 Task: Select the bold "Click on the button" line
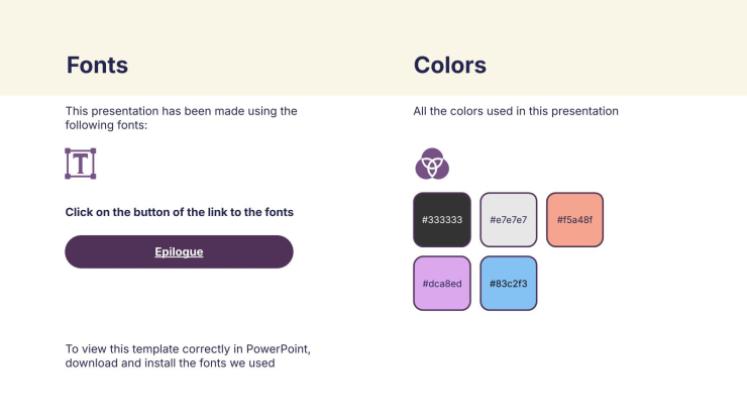179,212
